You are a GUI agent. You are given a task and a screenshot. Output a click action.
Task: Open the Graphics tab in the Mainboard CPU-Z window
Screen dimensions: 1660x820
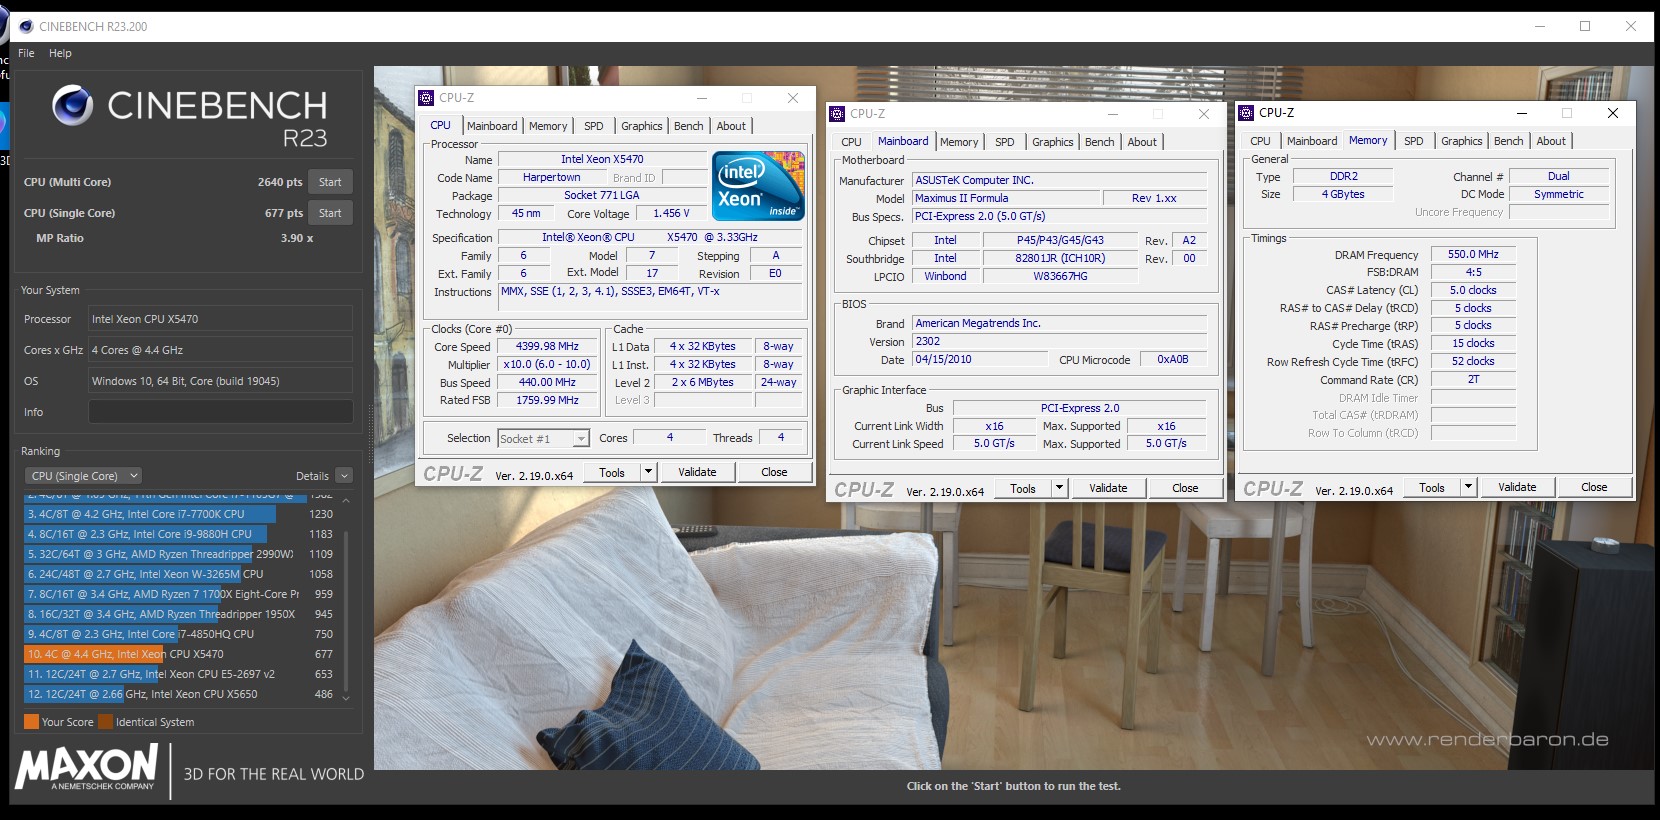(1052, 142)
